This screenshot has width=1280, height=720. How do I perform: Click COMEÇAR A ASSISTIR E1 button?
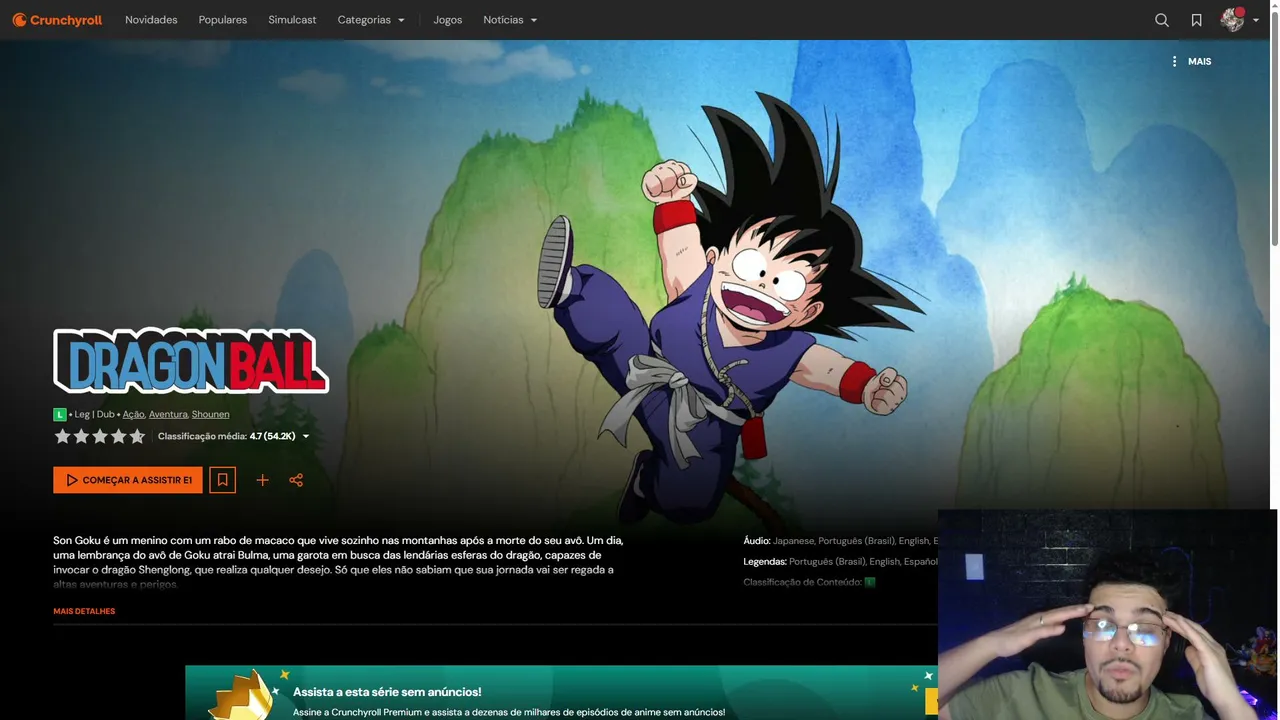click(128, 480)
